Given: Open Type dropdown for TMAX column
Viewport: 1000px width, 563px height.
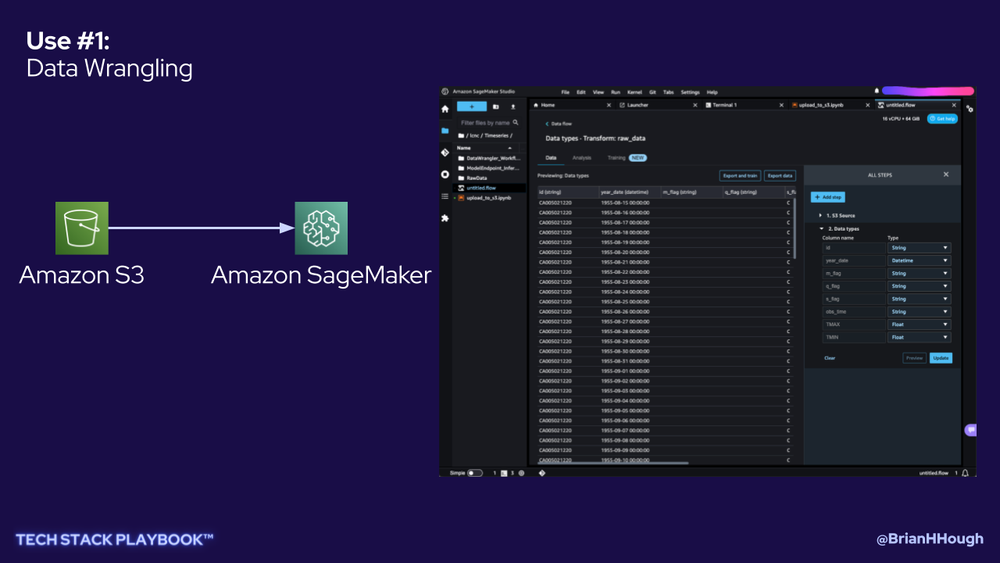Looking at the screenshot, I should pos(919,325).
